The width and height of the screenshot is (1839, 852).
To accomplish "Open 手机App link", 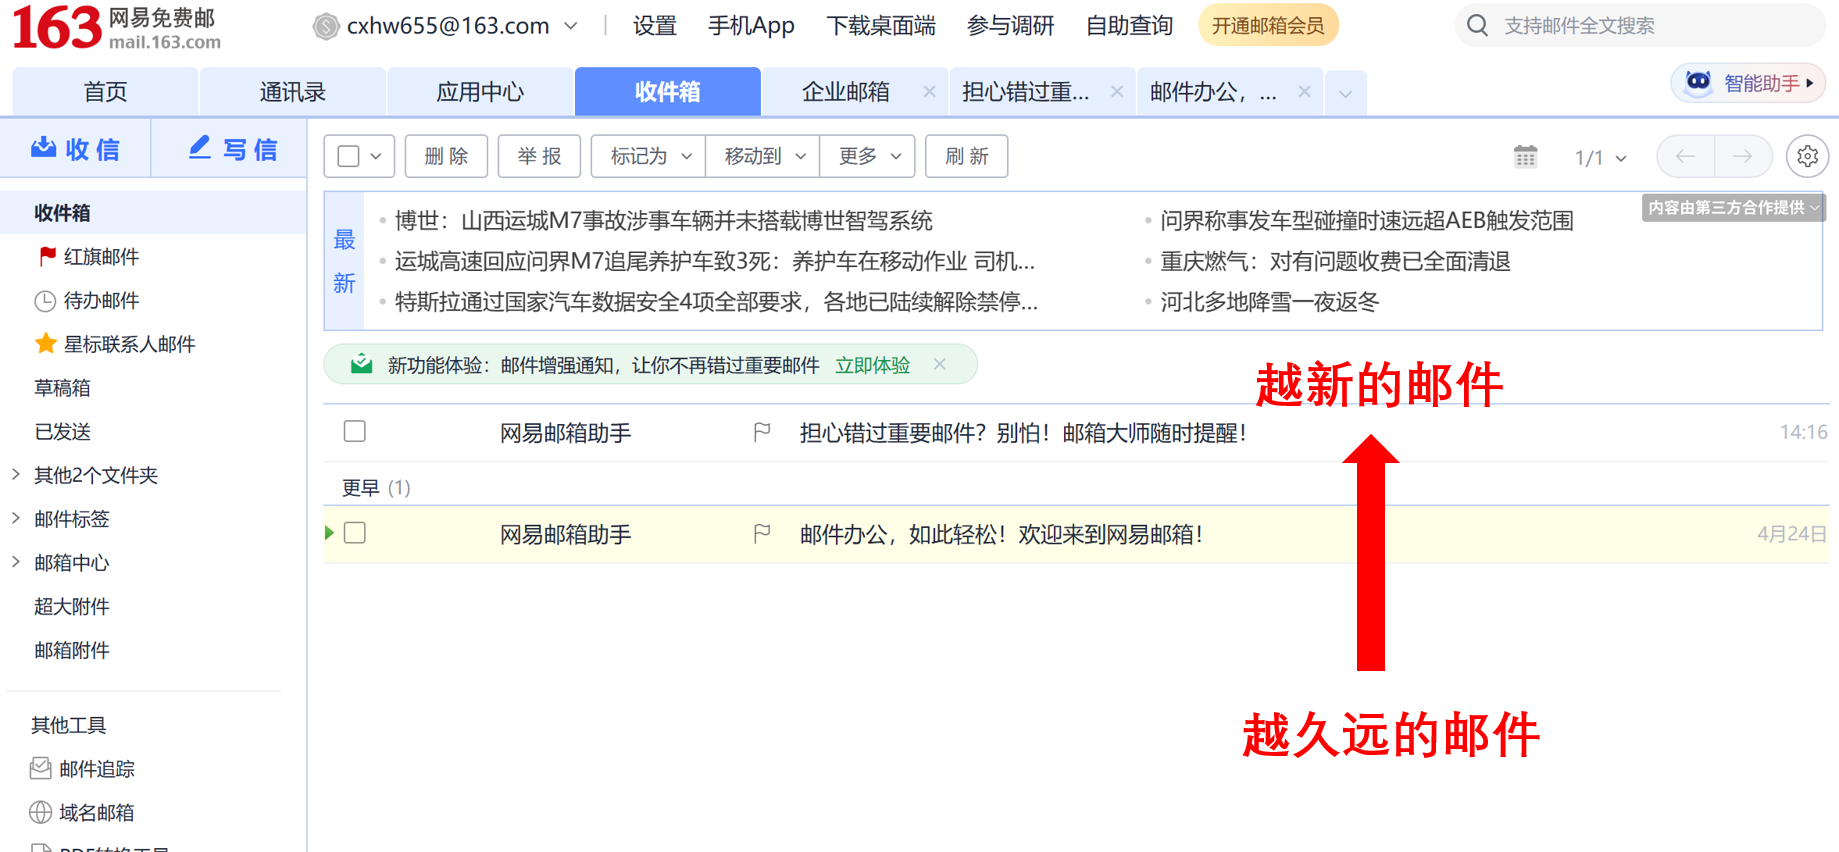I will point(751,26).
